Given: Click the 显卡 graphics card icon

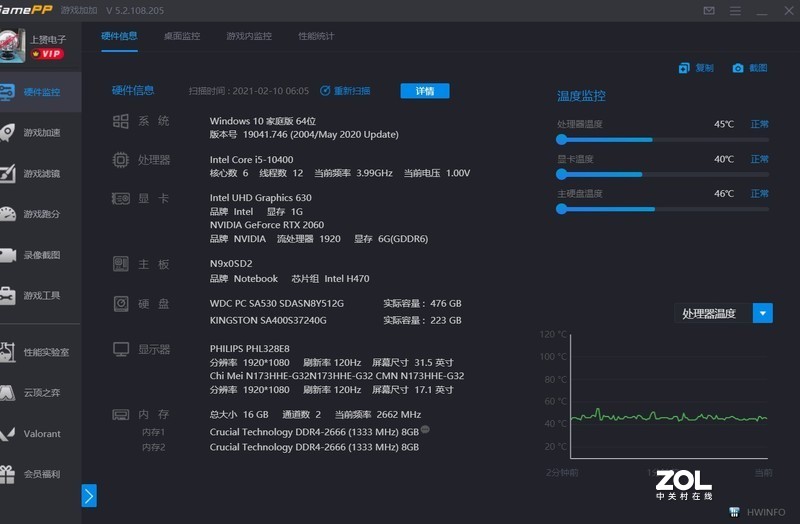Looking at the screenshot, I should [120, 198].
